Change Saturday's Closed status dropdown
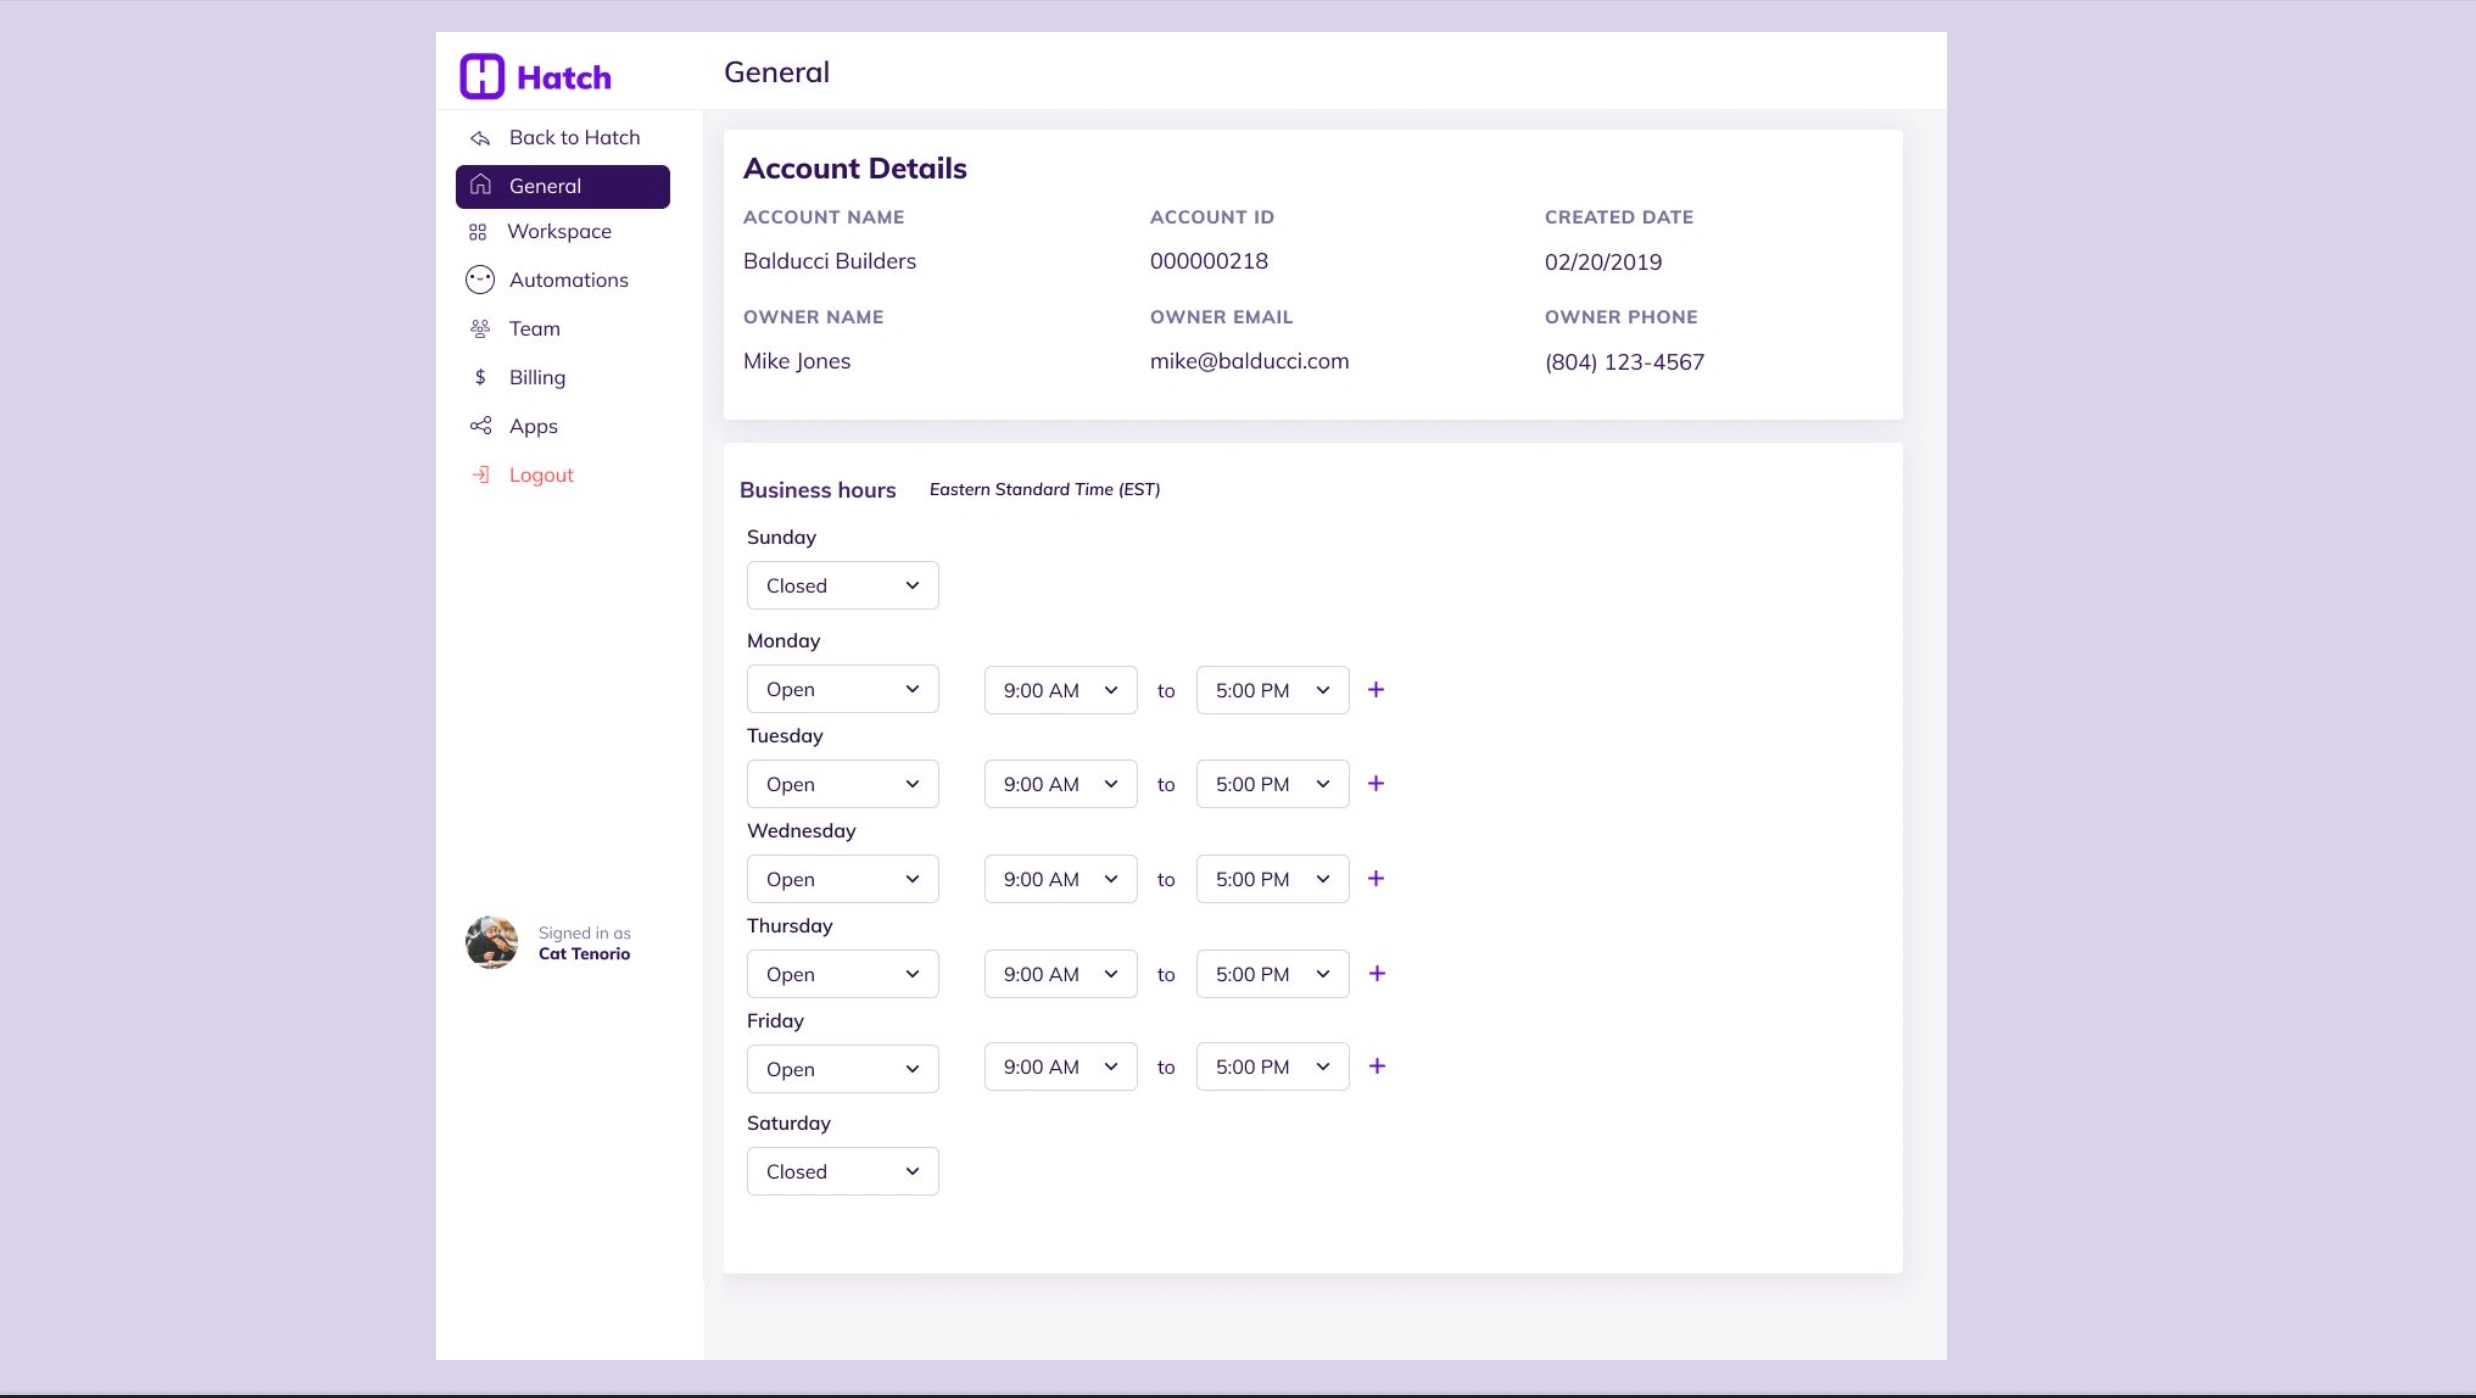 pyautogui.click(x=842, y=1171)
